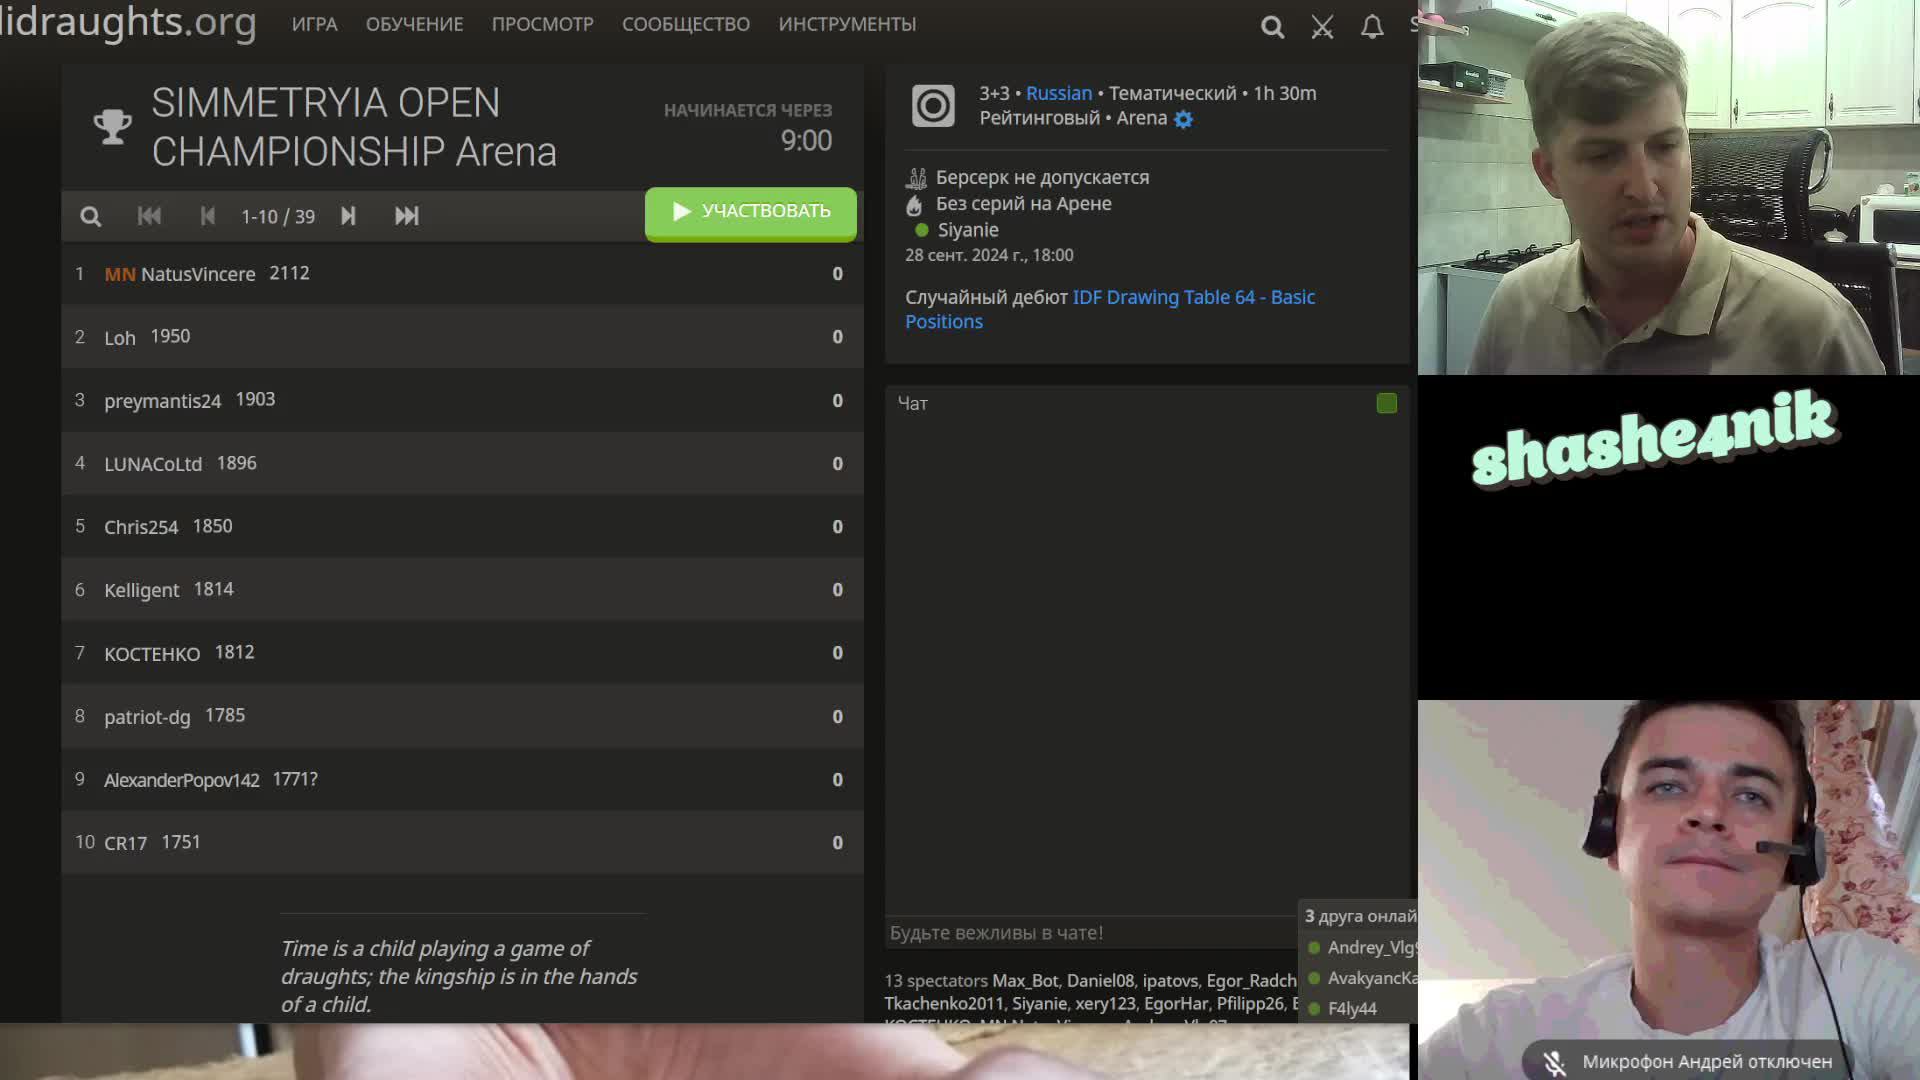Toggle chat visibility with green square

1386,403
